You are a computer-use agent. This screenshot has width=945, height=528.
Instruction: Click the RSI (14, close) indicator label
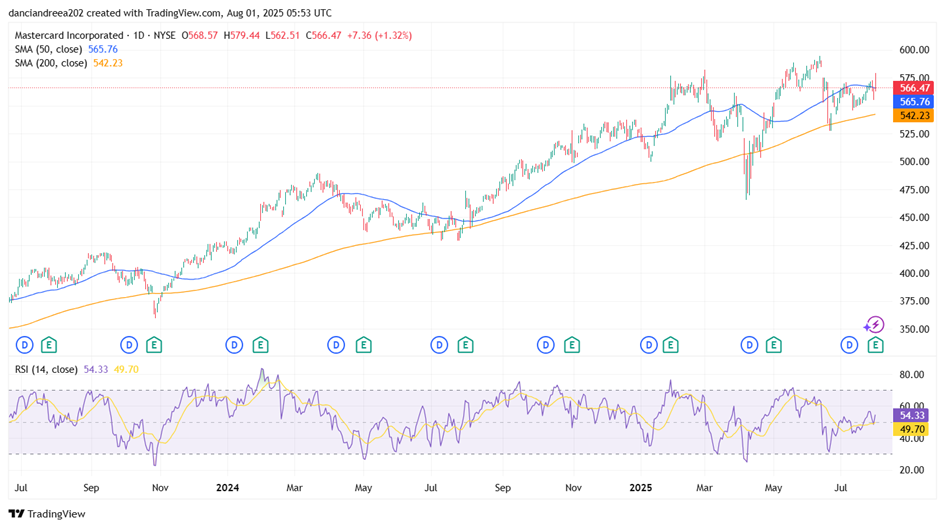(x=47, y=370)
